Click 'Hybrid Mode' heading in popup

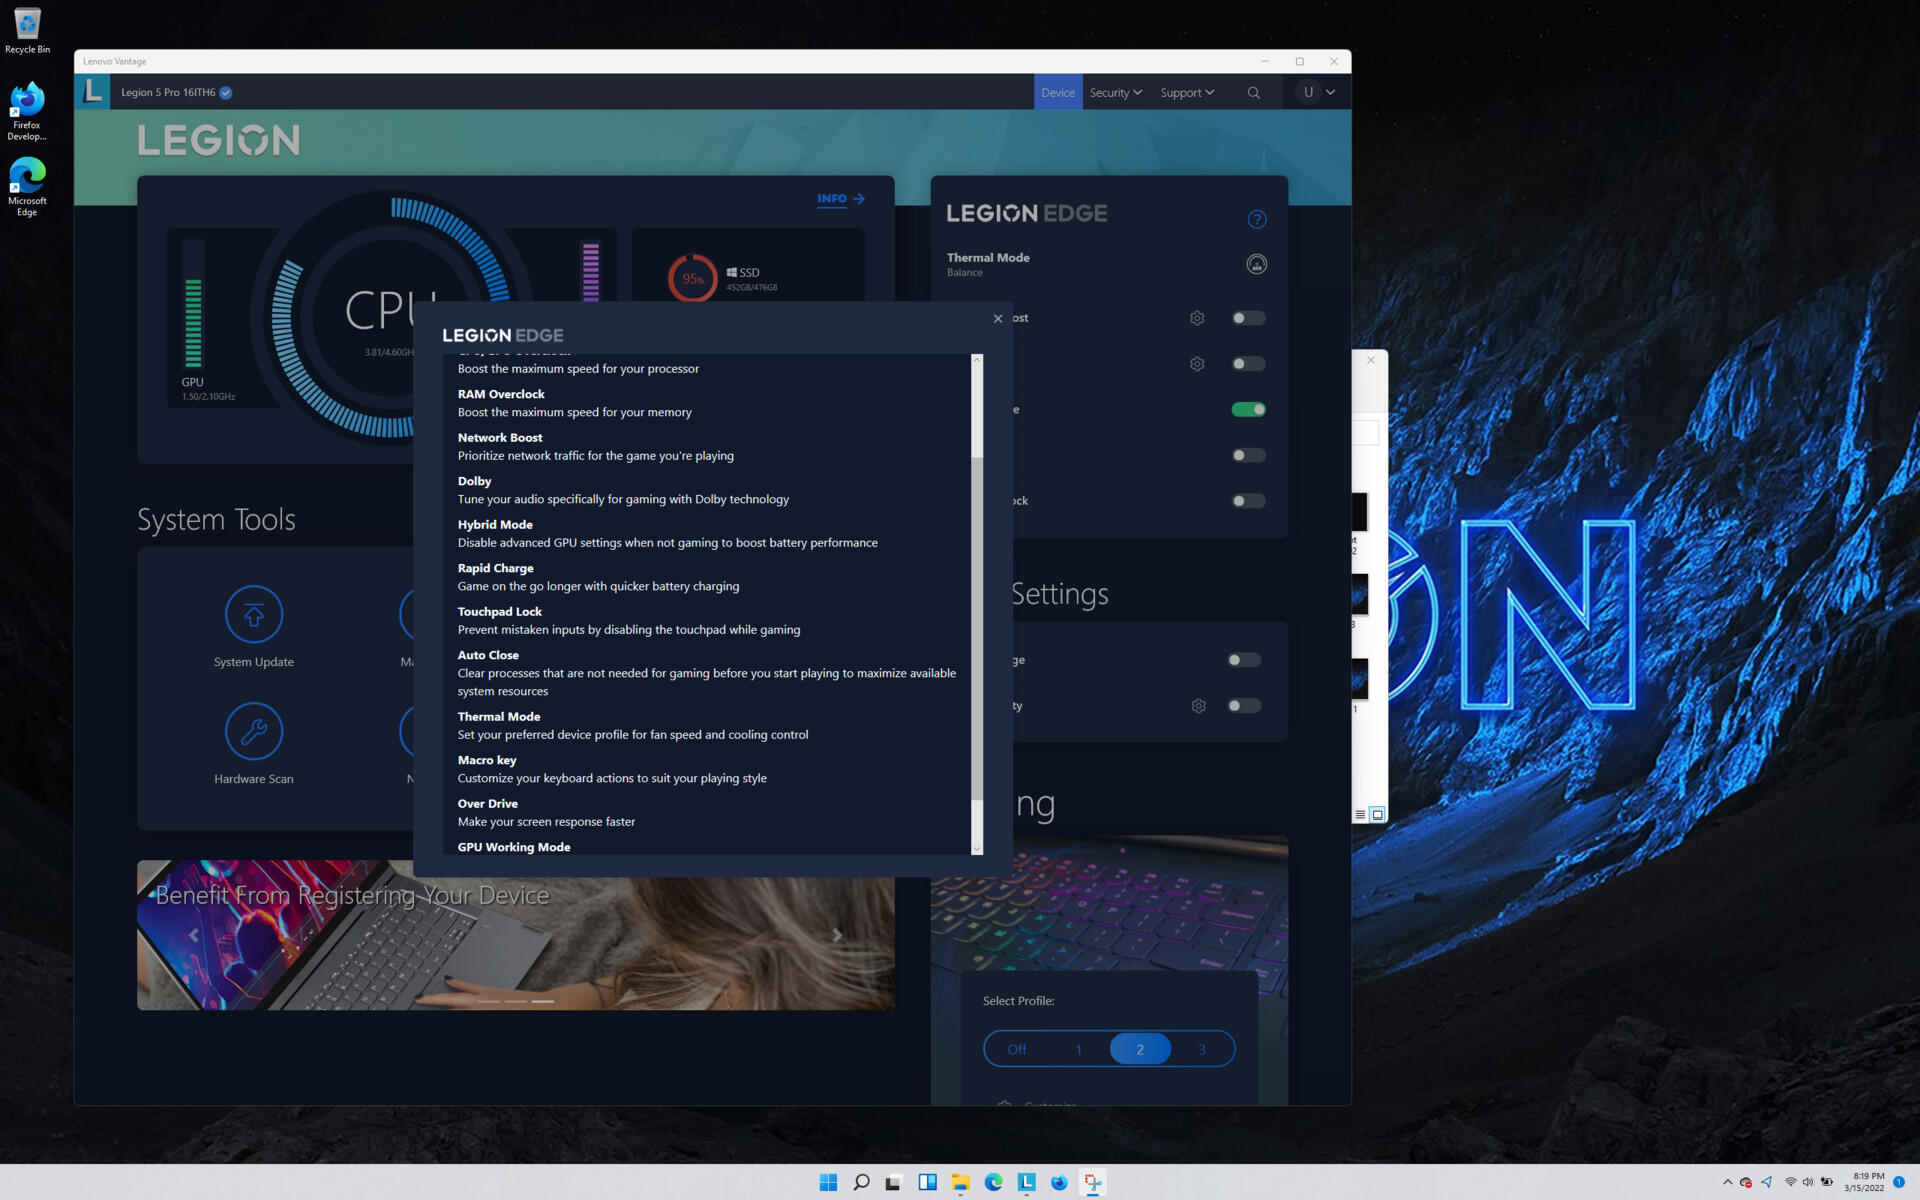pos(495,525)
